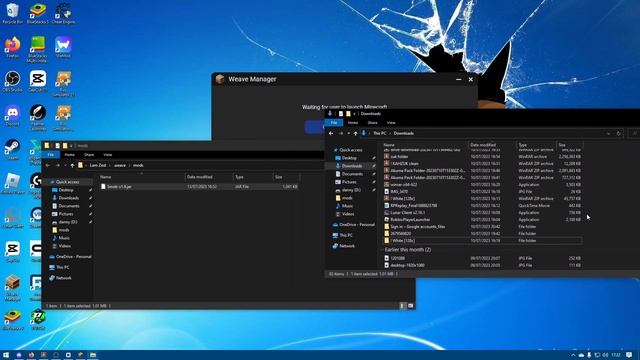Open the Weave Manager desktop shortcut

coord(12,288)
